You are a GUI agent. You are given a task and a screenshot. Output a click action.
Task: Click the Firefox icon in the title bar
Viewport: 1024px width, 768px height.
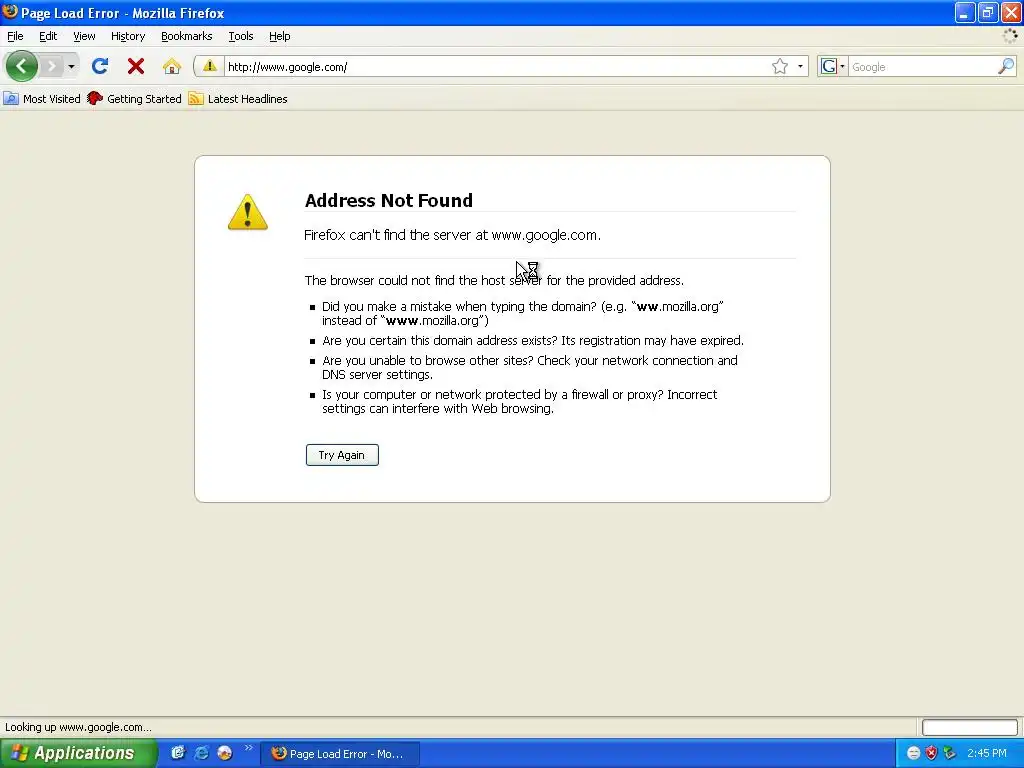pyautogui.click(x=10, y=12)
